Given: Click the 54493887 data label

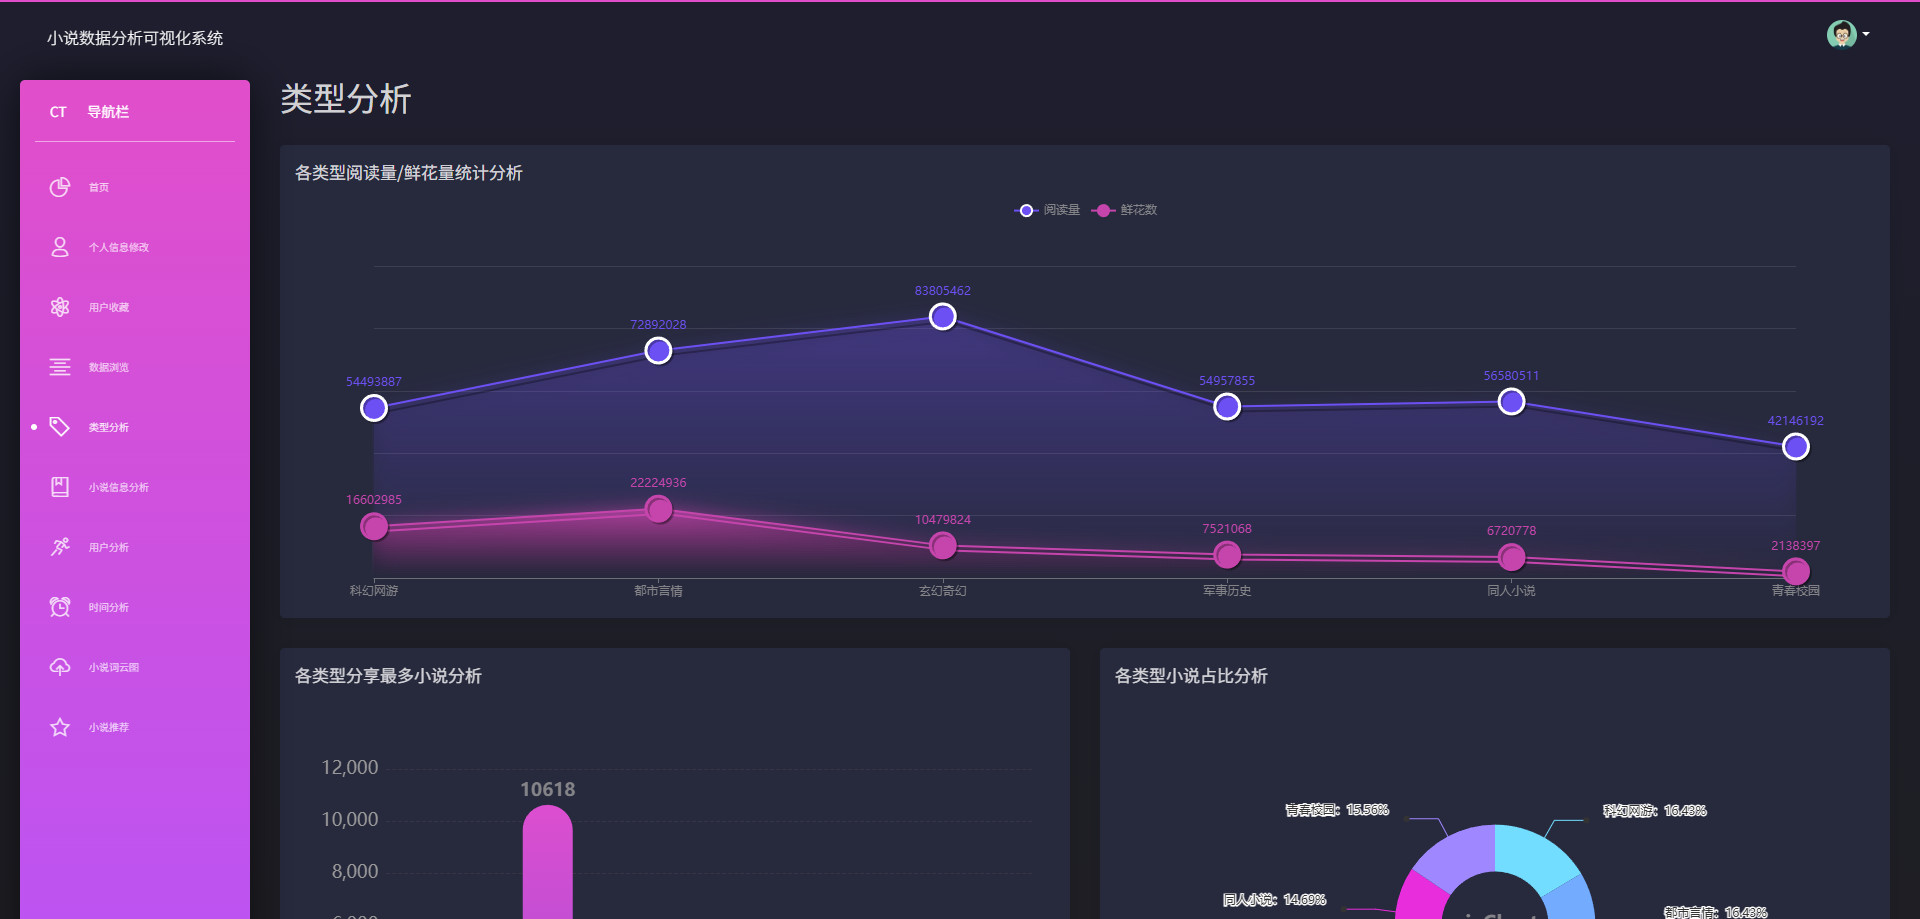Looking at the screenshot, I should pyautogui.click(x=374, y=382).
